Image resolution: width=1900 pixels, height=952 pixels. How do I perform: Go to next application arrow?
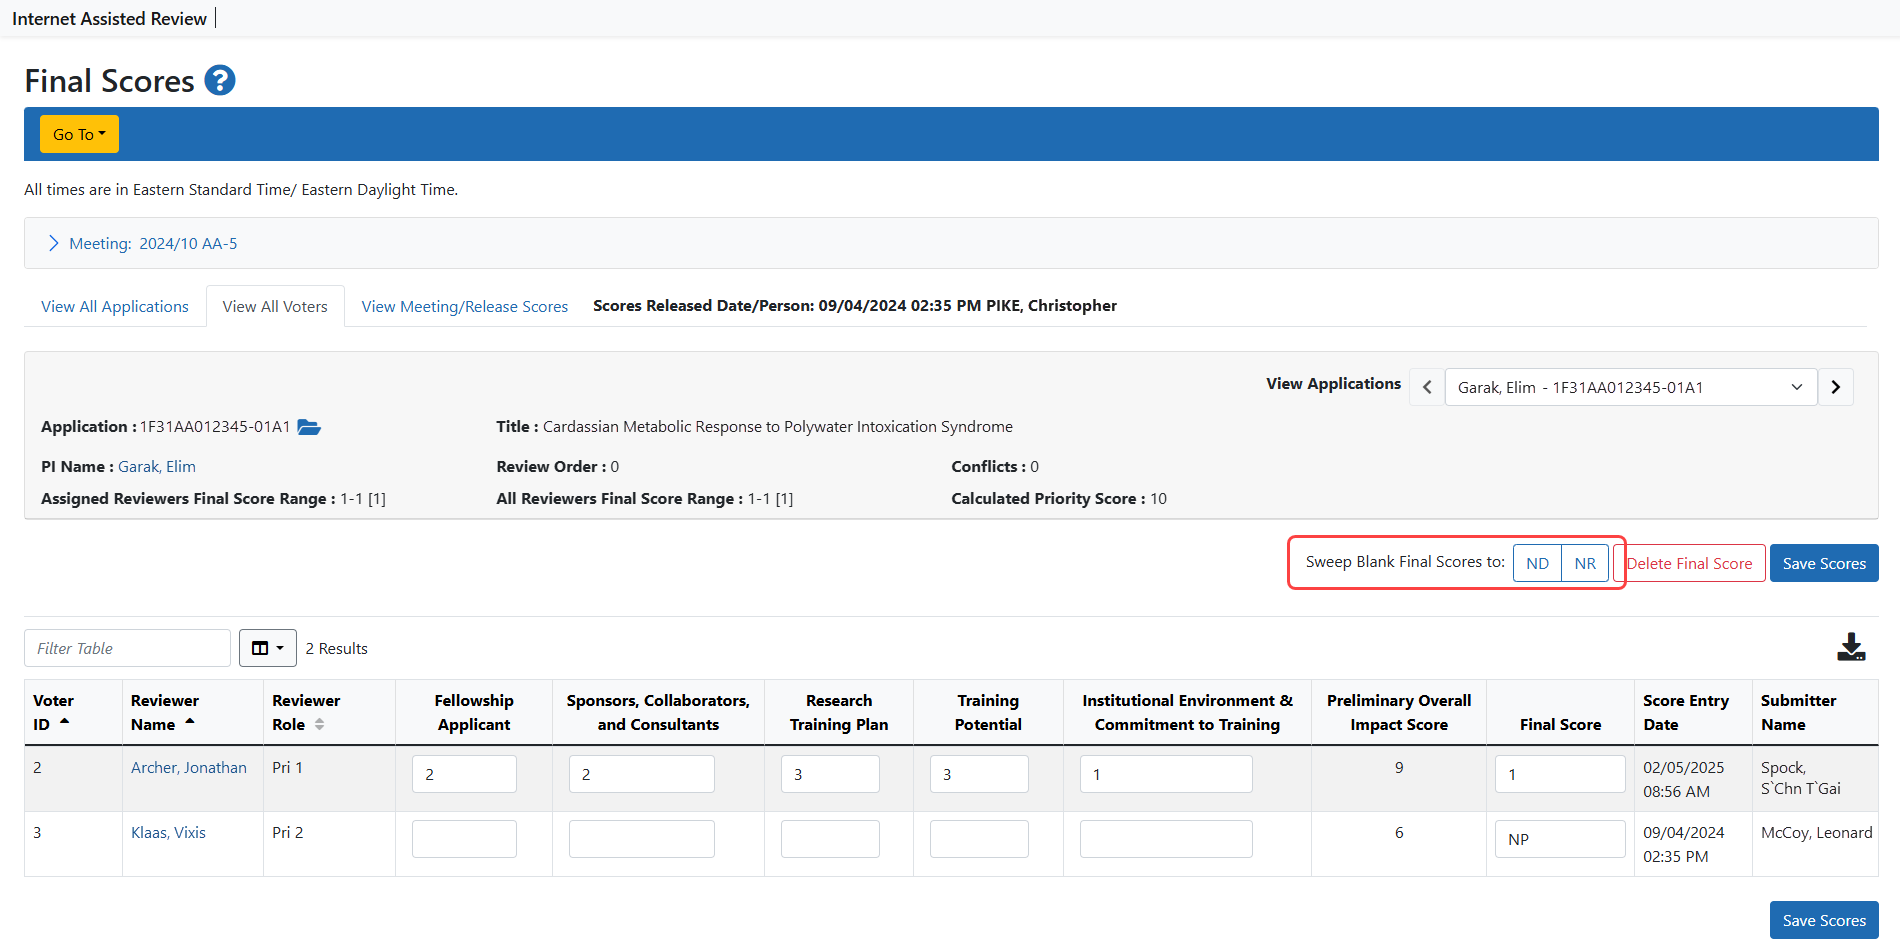[x=1836, y=387]
